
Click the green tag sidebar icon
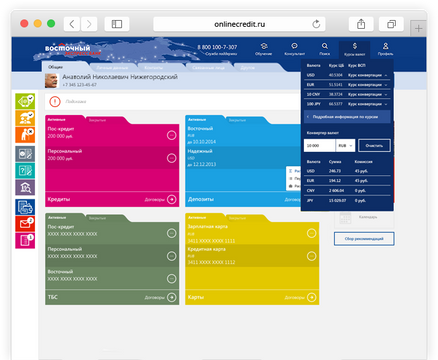coord(25,101)
